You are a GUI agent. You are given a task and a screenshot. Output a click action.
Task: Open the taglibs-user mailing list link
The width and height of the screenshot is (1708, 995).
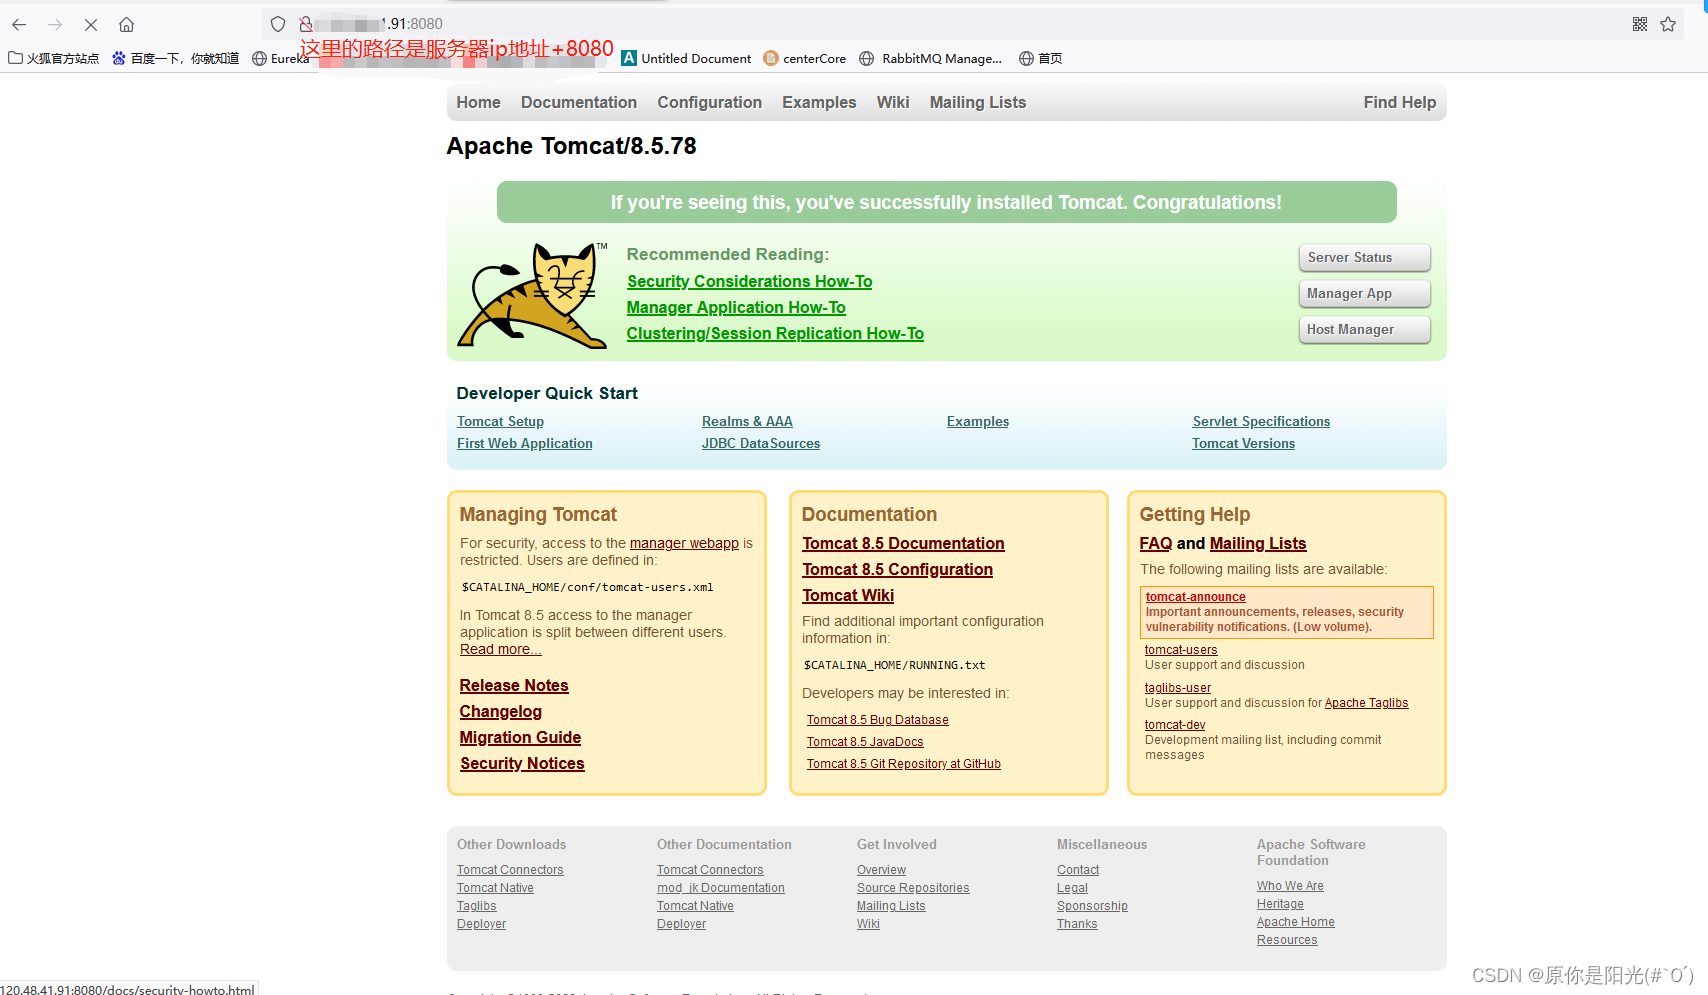tap(1177, 688)
